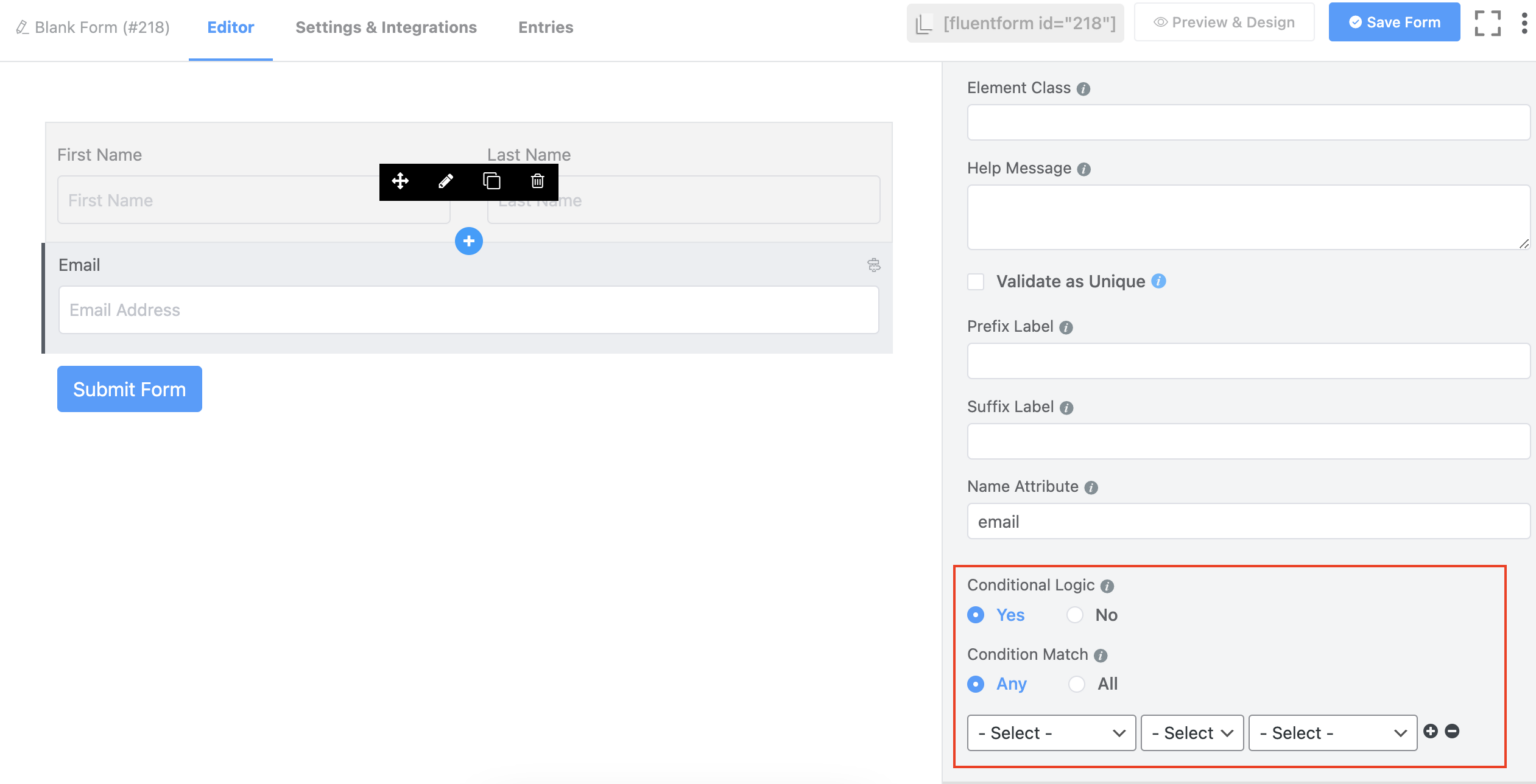Open the kebab menu beside Save Form
1536x784 pixels.
1523,21
